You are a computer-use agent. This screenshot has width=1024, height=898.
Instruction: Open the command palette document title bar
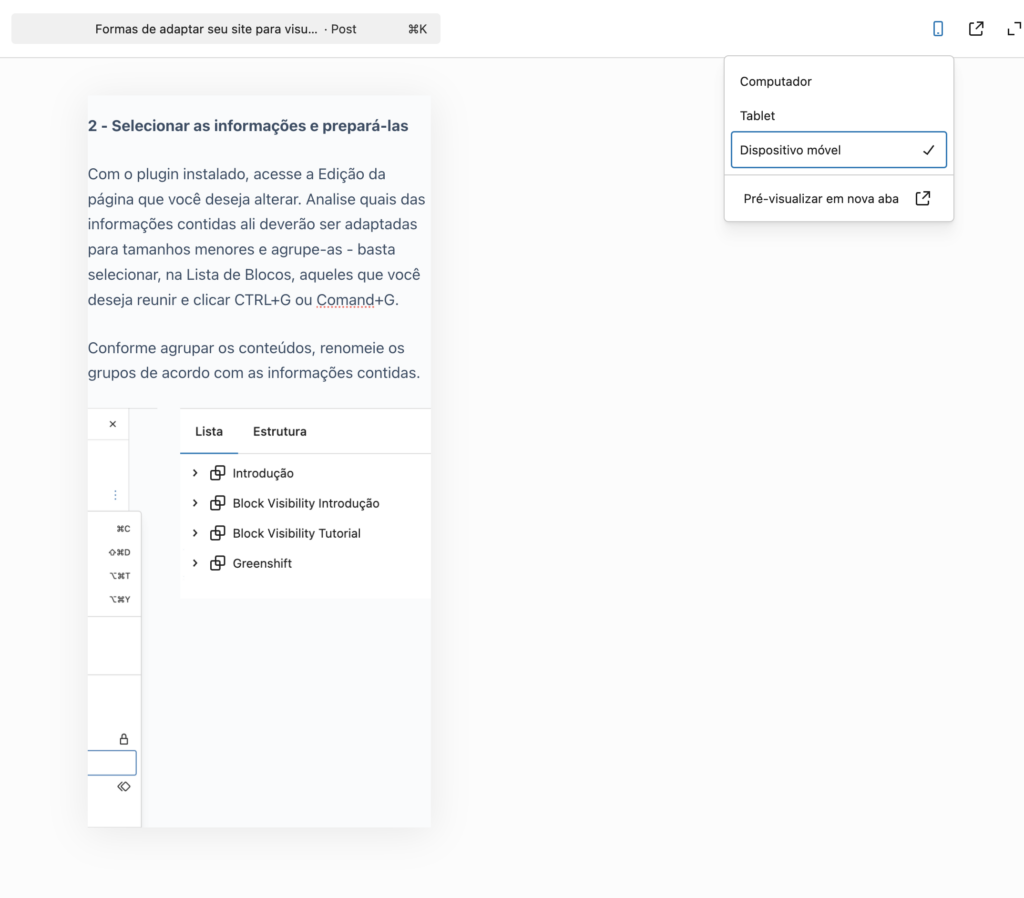click(x=226, y=29)
